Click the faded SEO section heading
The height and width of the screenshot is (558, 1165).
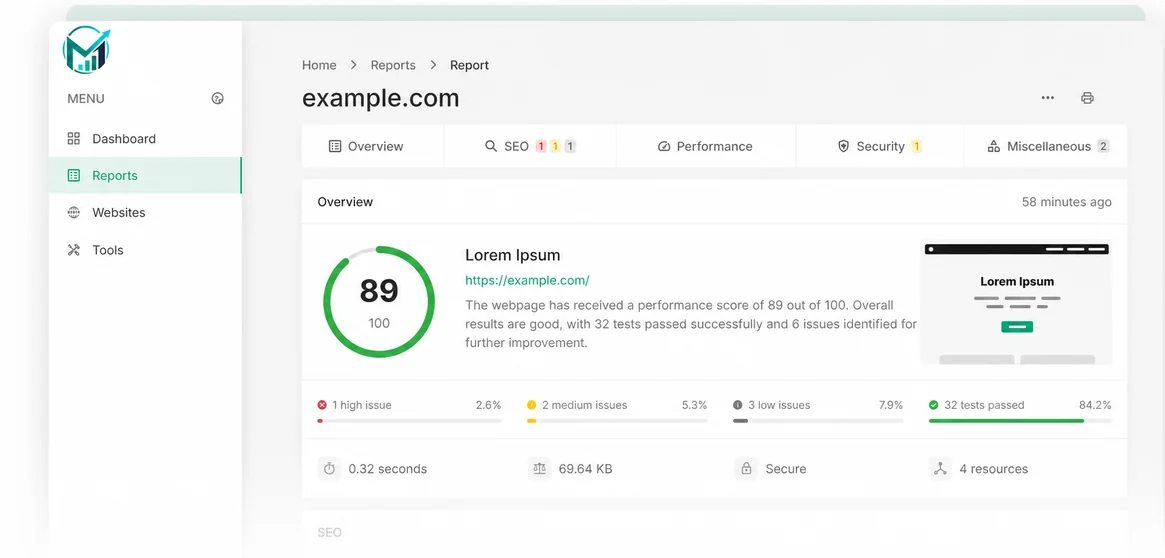click(329, 533)
